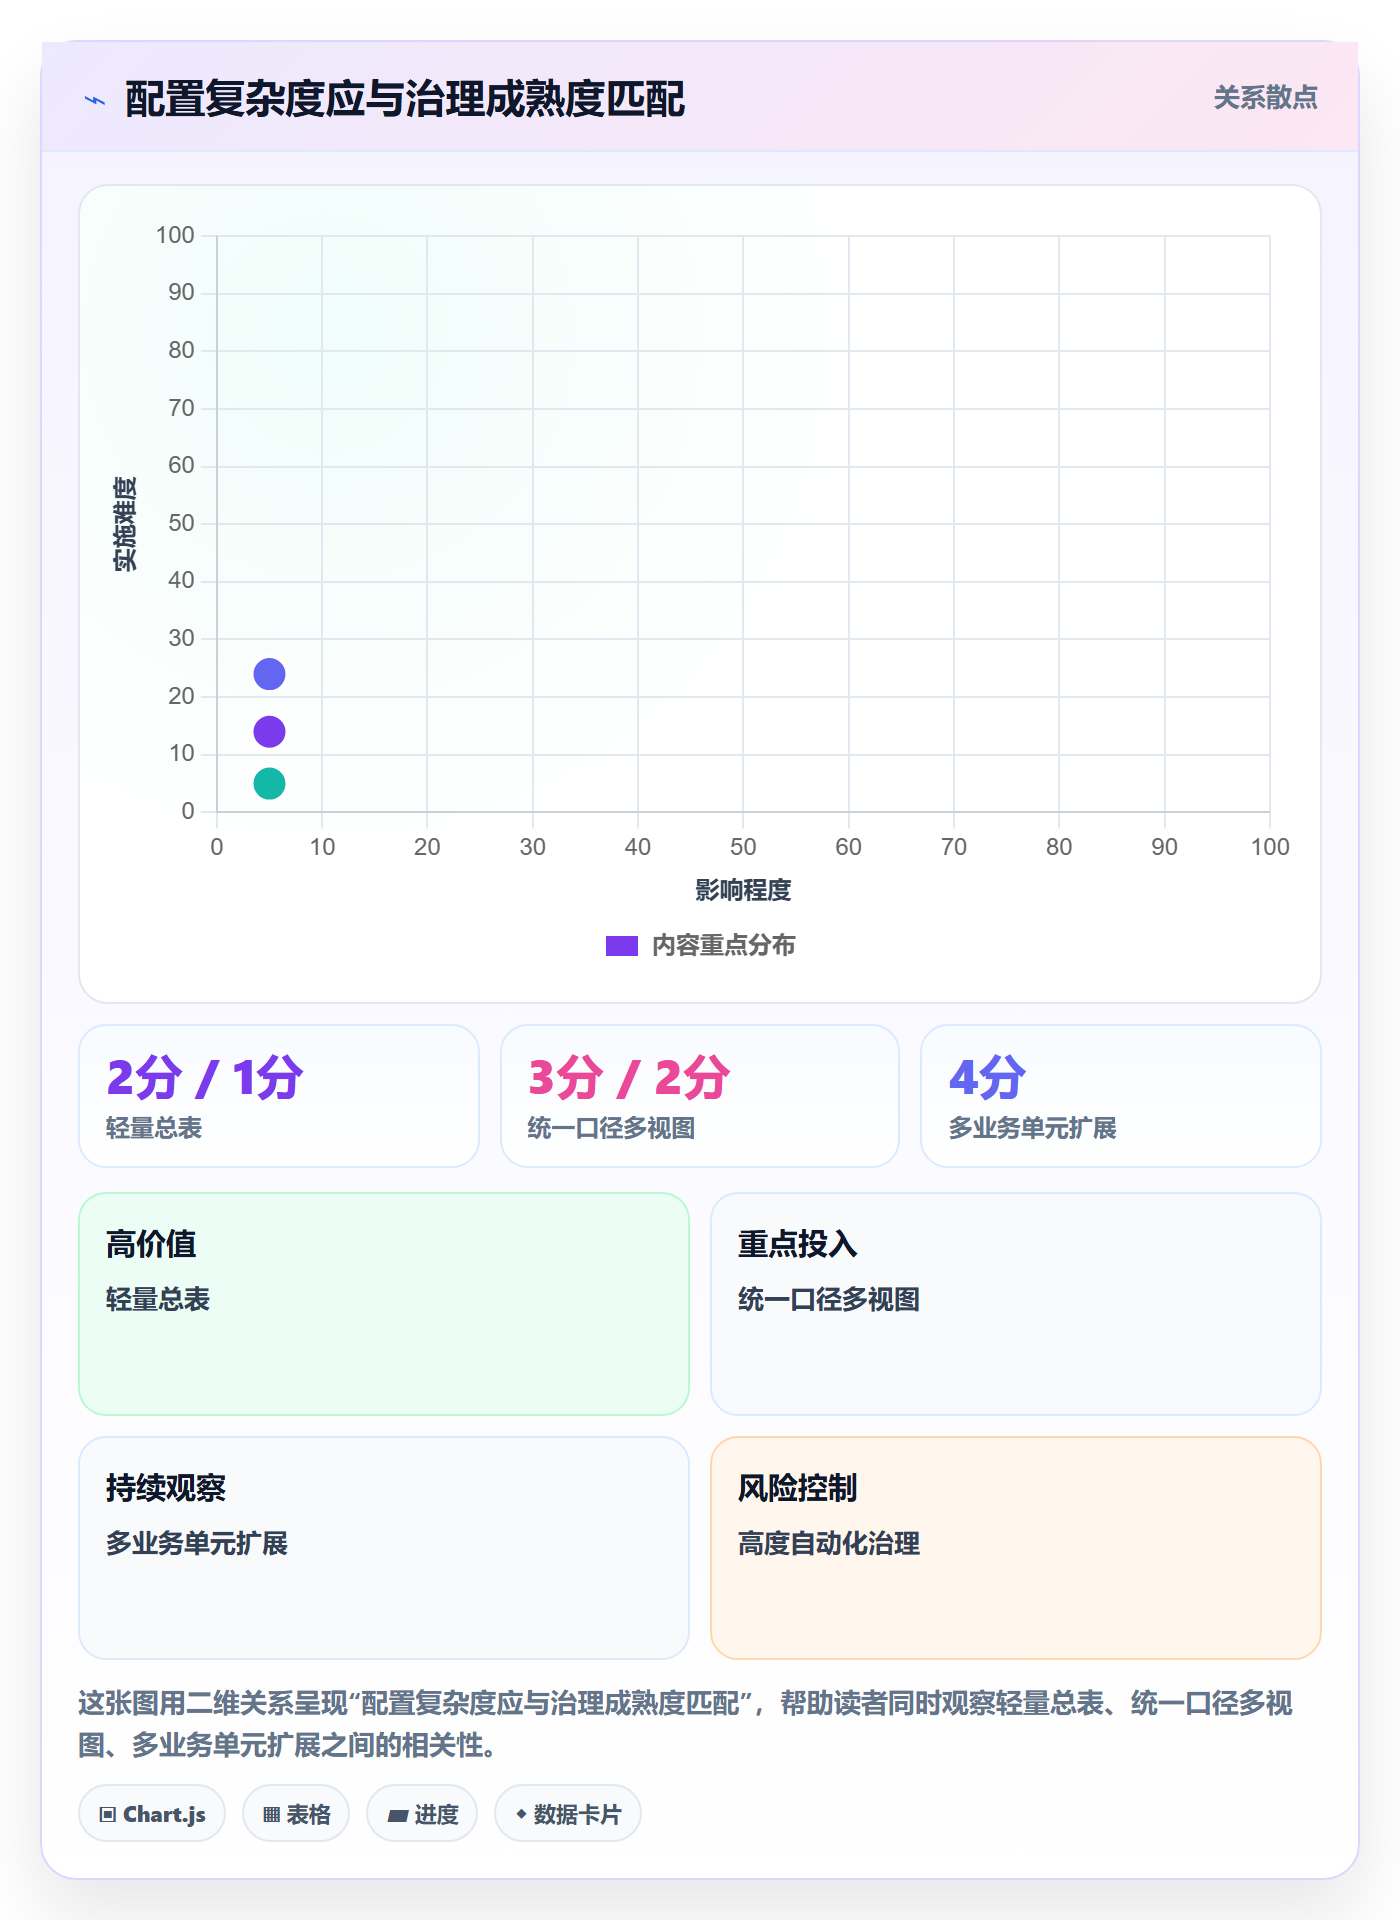1400x1920 pixels.
Task: Select the blue scatter point near 24
Action: tap(269, 674)
